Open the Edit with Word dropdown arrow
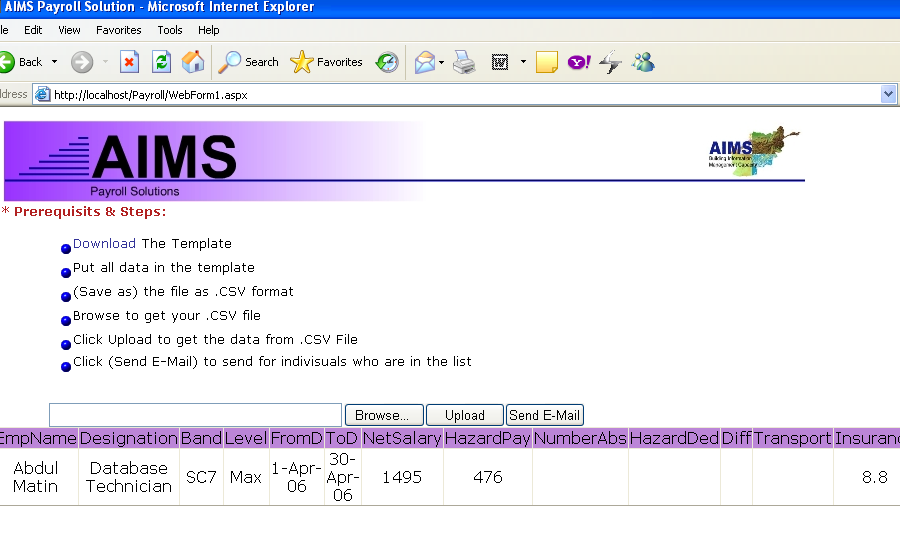 pyautogui.click(x=523, y=61)
